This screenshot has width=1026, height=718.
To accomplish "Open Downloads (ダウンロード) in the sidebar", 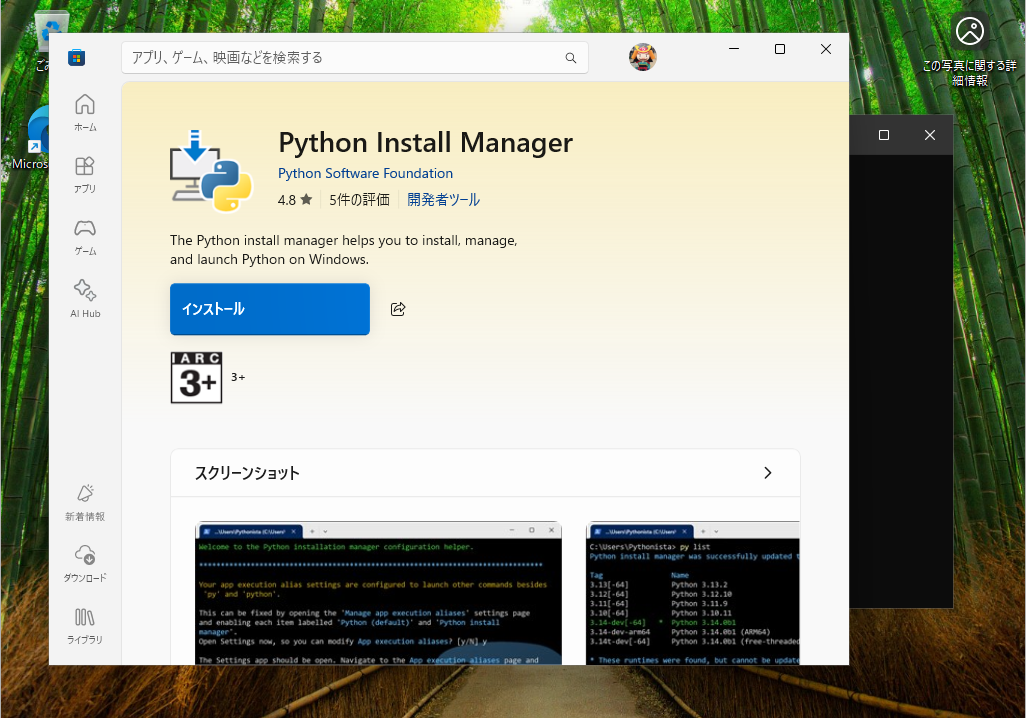I will pyautogui.click(x=85, y=564).
